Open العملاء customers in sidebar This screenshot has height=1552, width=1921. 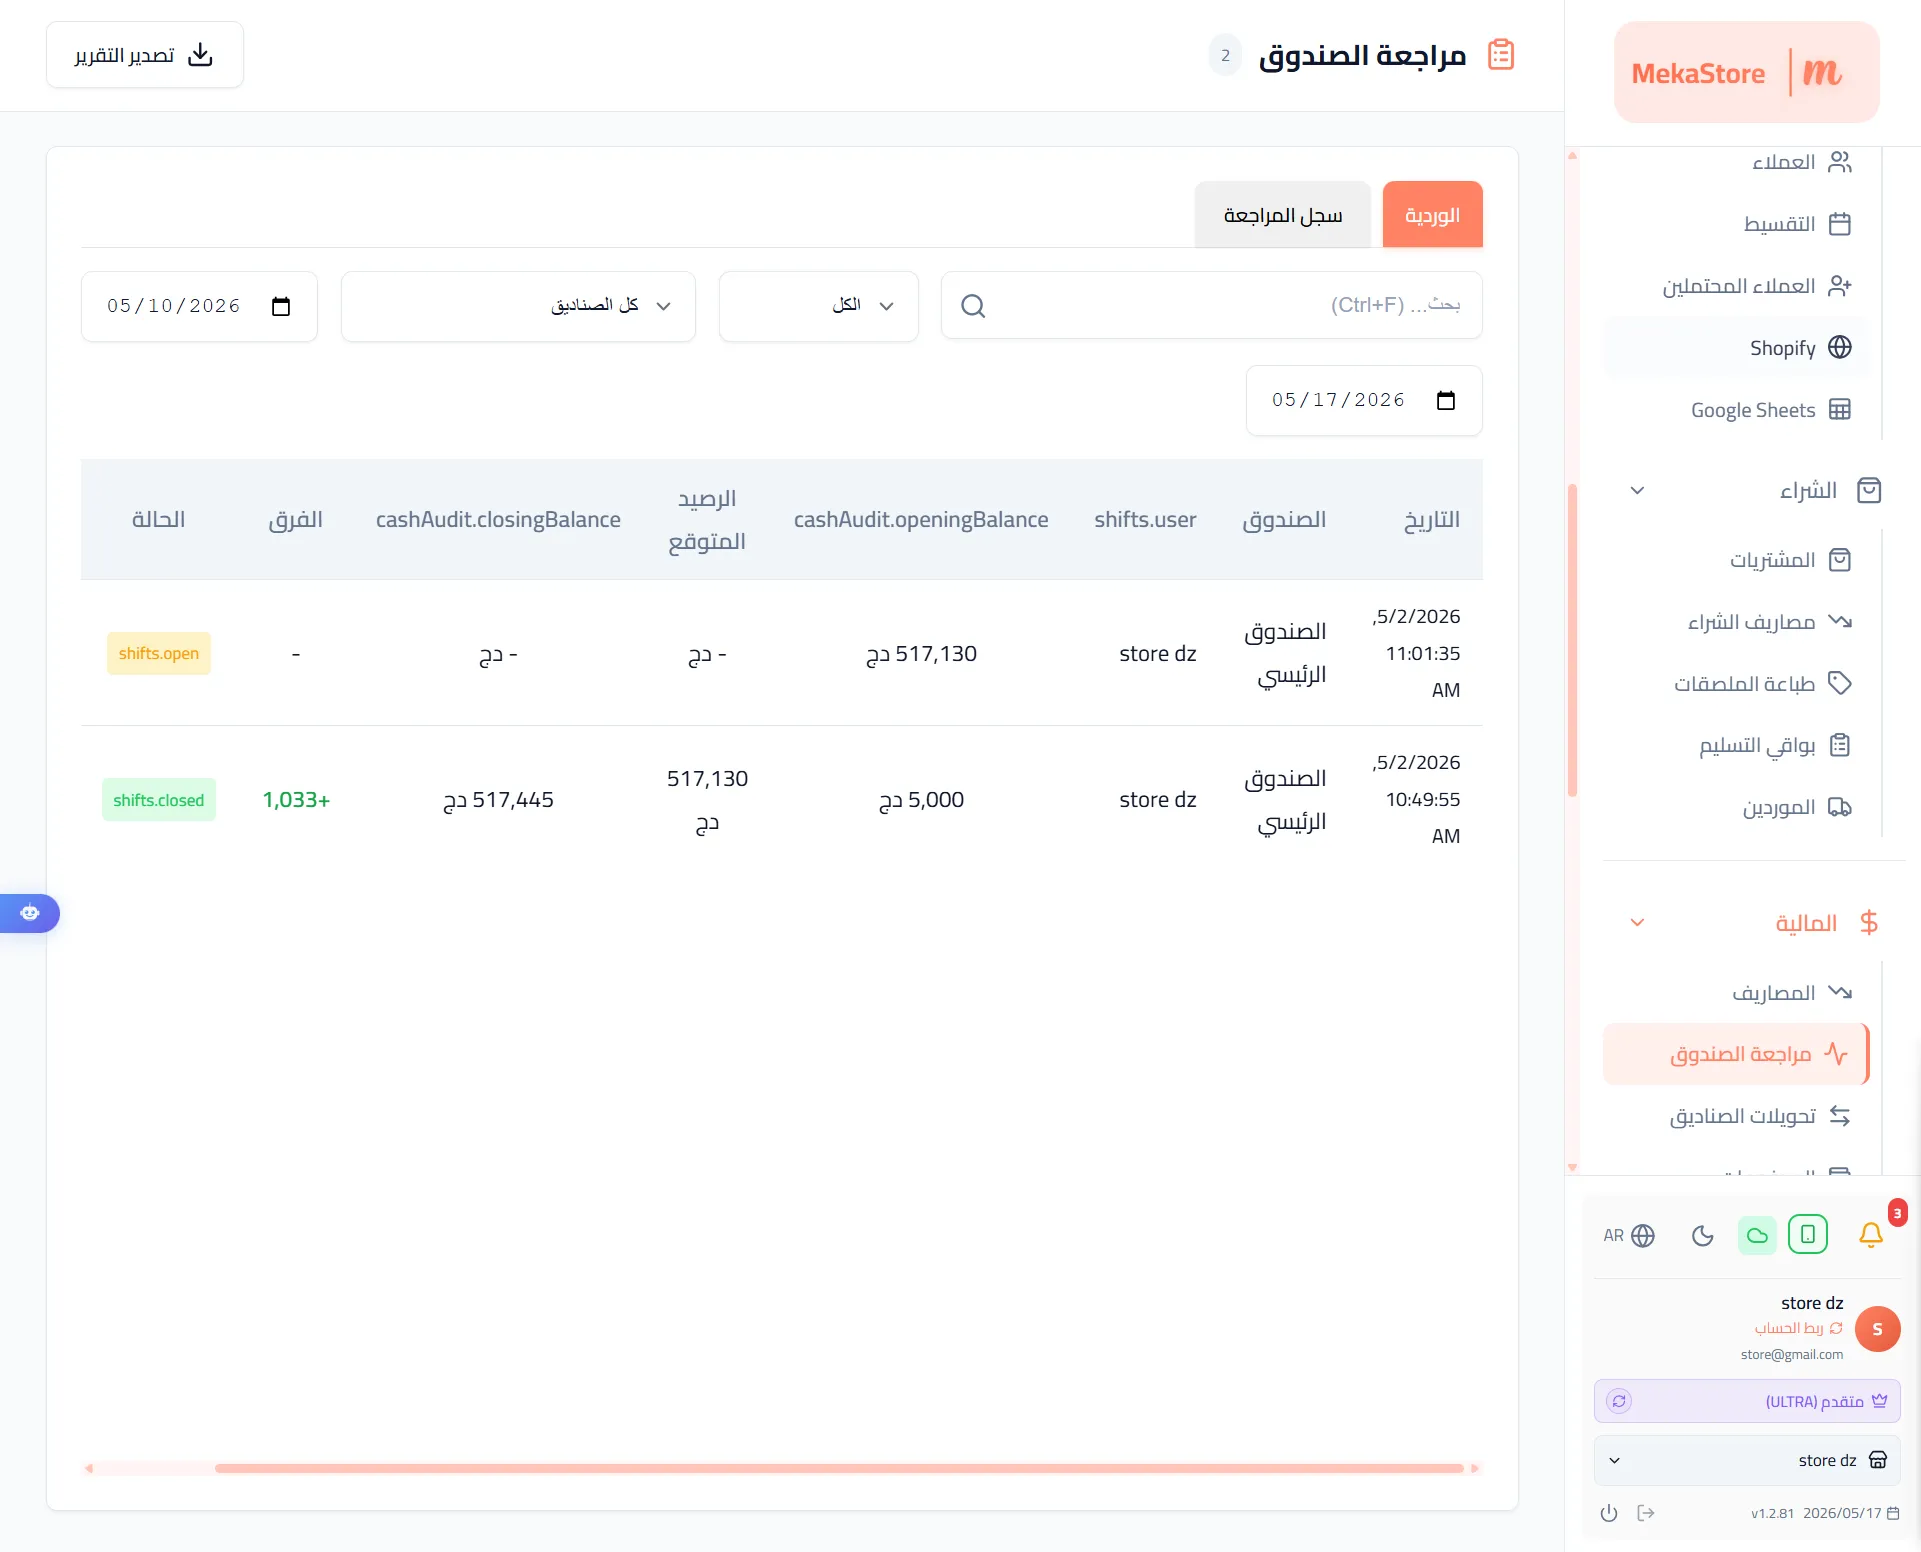click(x=1735, y=162)
